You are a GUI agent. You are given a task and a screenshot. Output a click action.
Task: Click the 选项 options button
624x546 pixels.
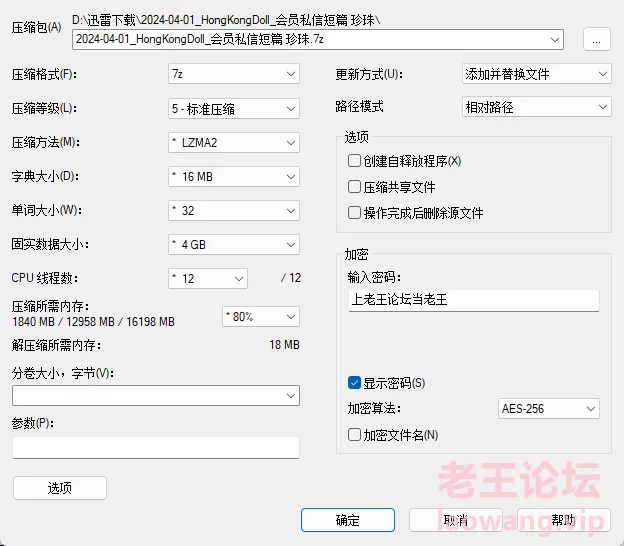[60, 488]
